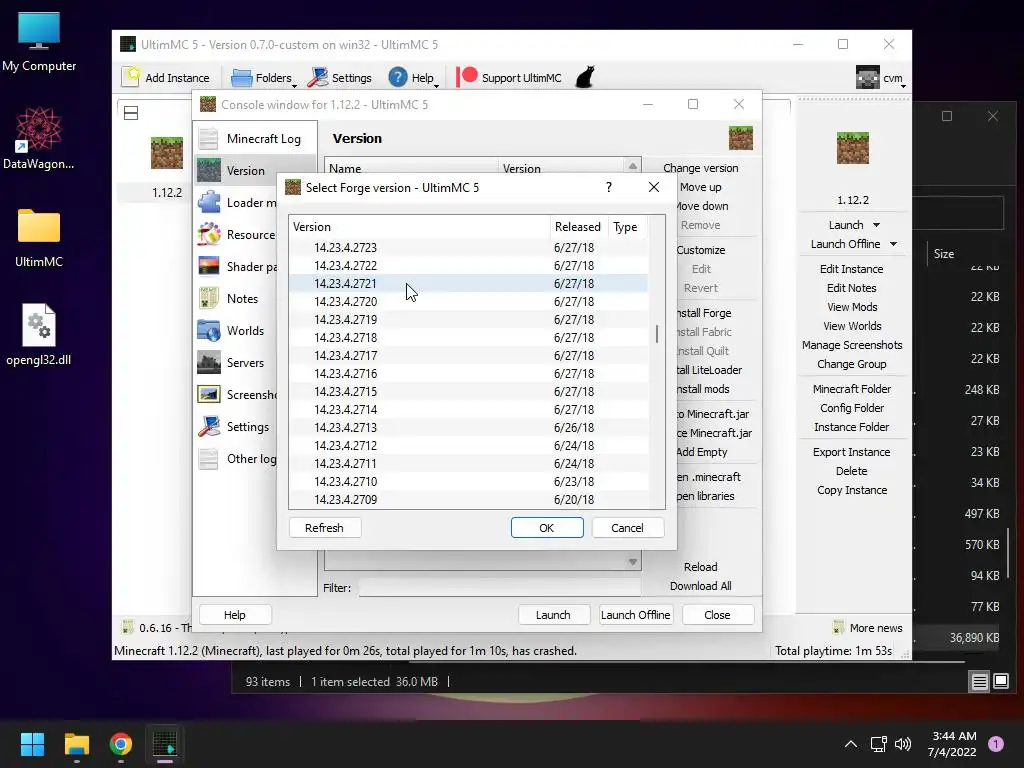The width and height of the screenshot is (1024, 768).
Task: Collapse the instance group toggle icon
Action: 131,113
